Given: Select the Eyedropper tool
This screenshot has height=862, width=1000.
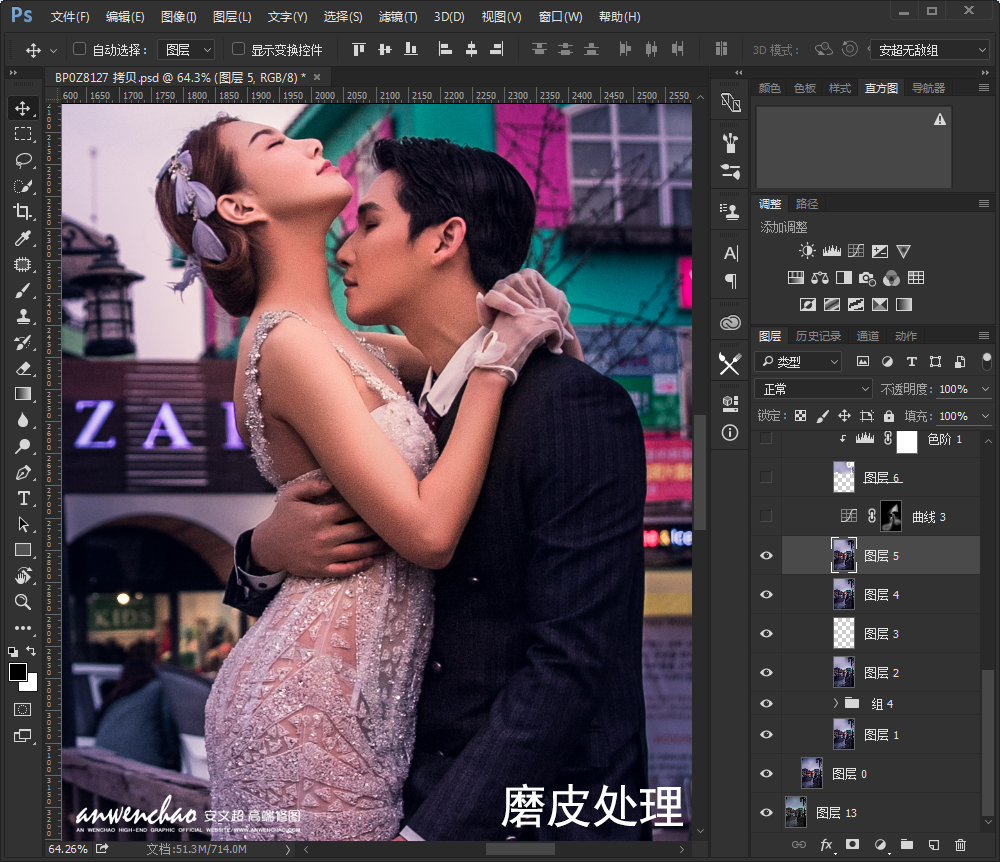Looking at the screenshot, I should click(23, 238).
